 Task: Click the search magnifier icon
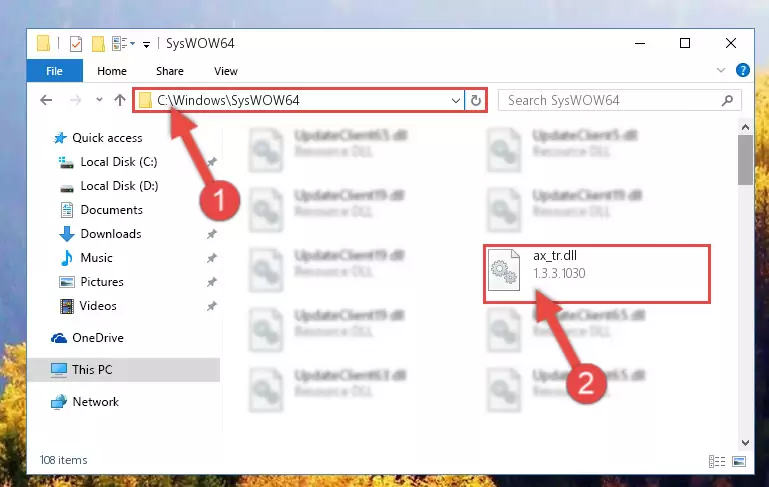pos(727,101)
